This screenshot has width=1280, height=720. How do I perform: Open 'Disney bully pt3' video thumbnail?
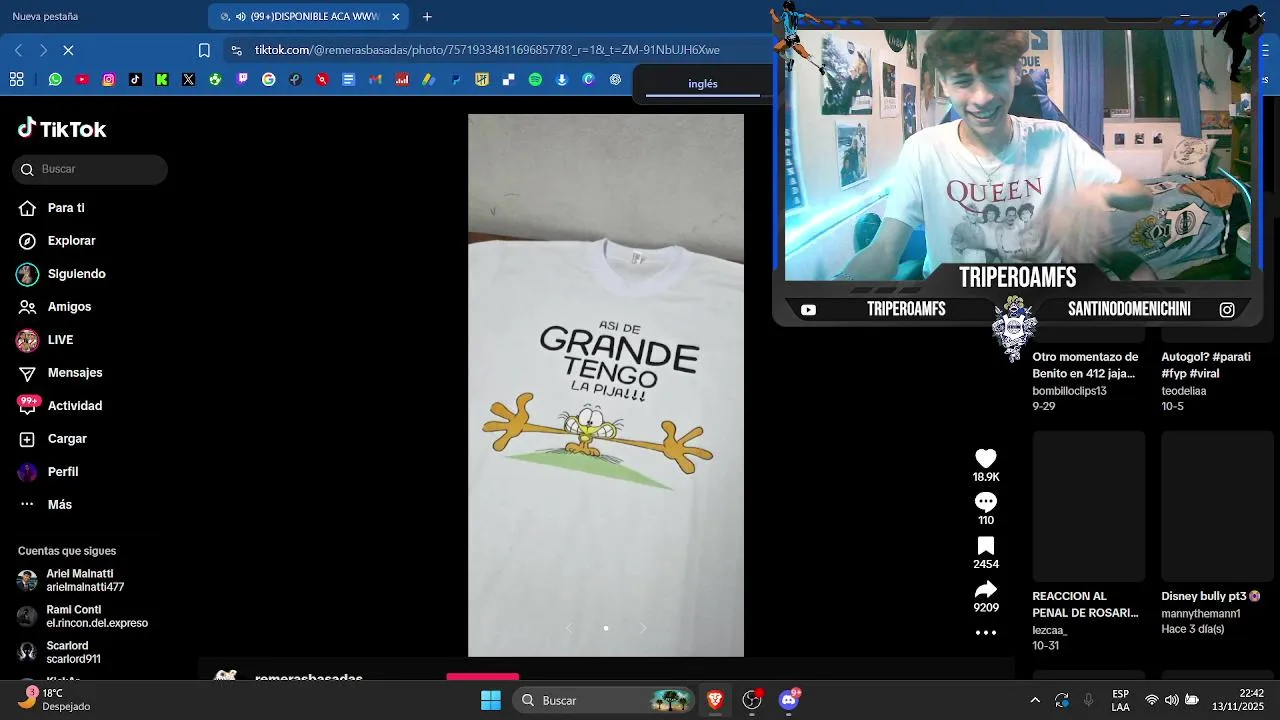(1217, 506)
